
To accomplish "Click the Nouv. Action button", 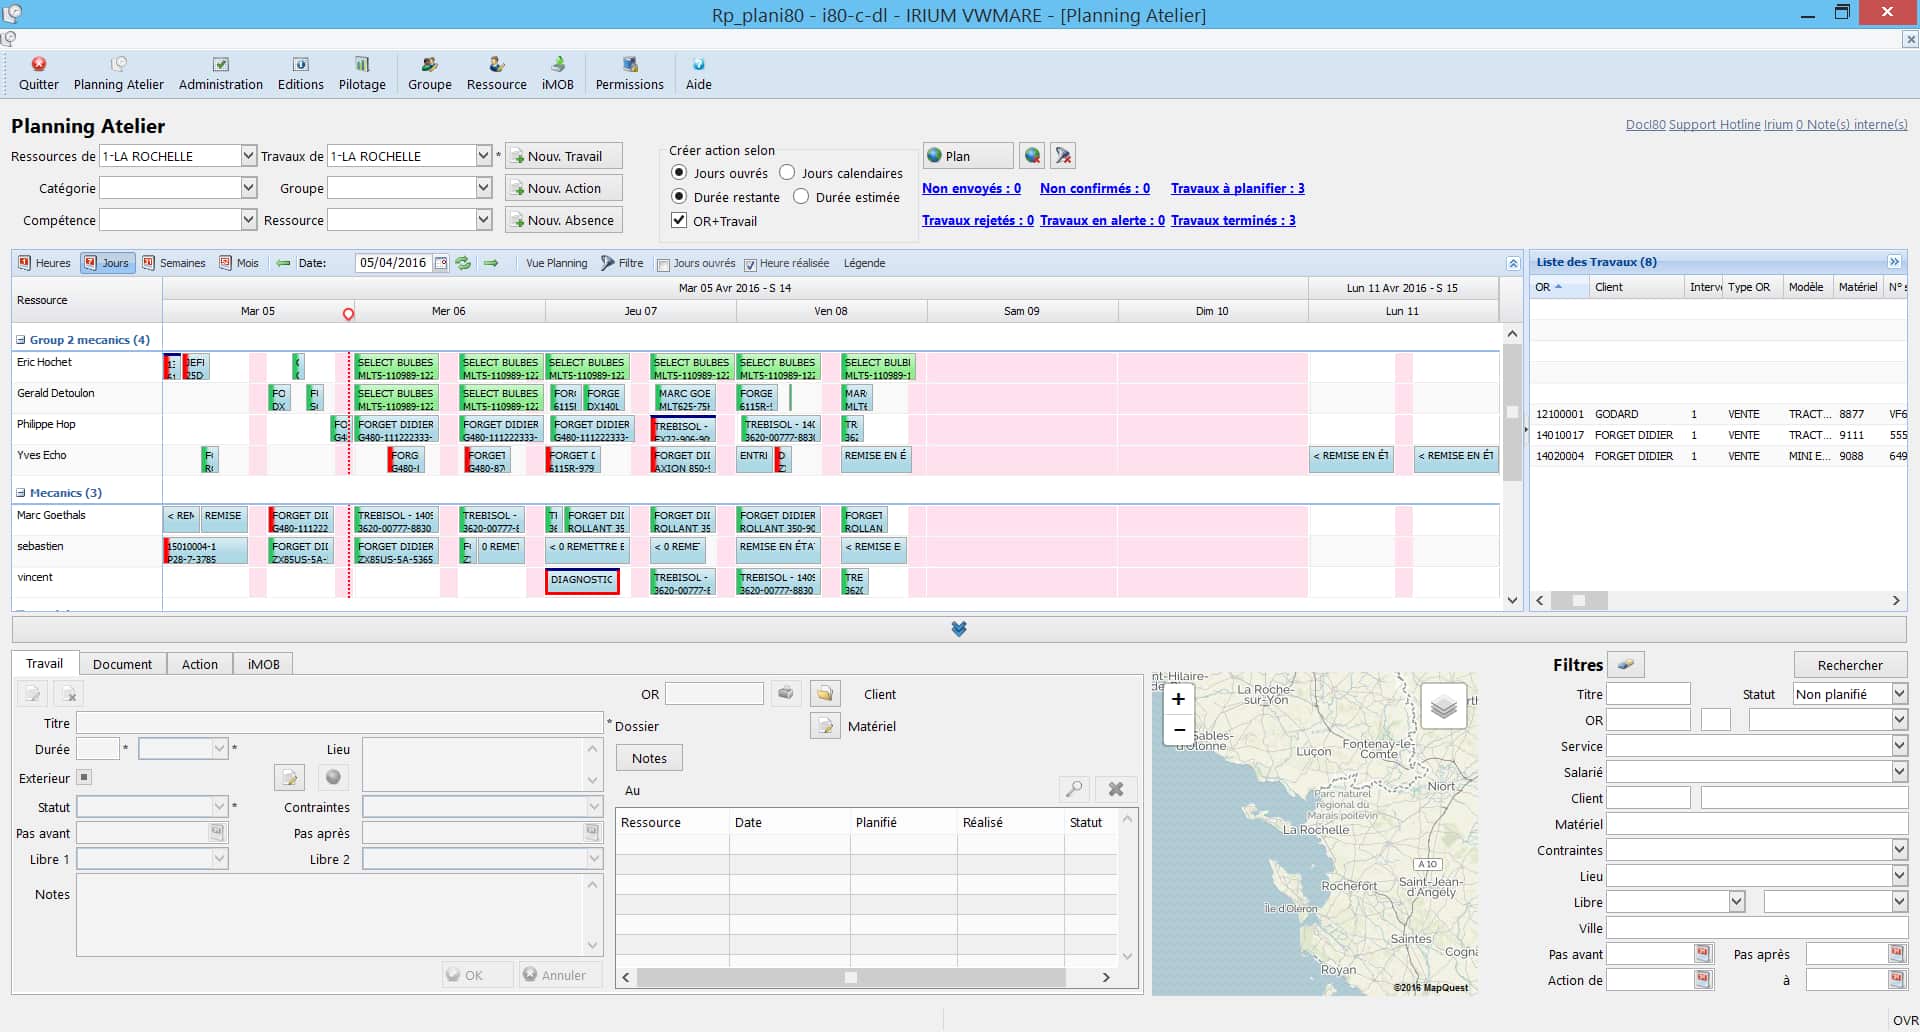I will click(563, 188).
